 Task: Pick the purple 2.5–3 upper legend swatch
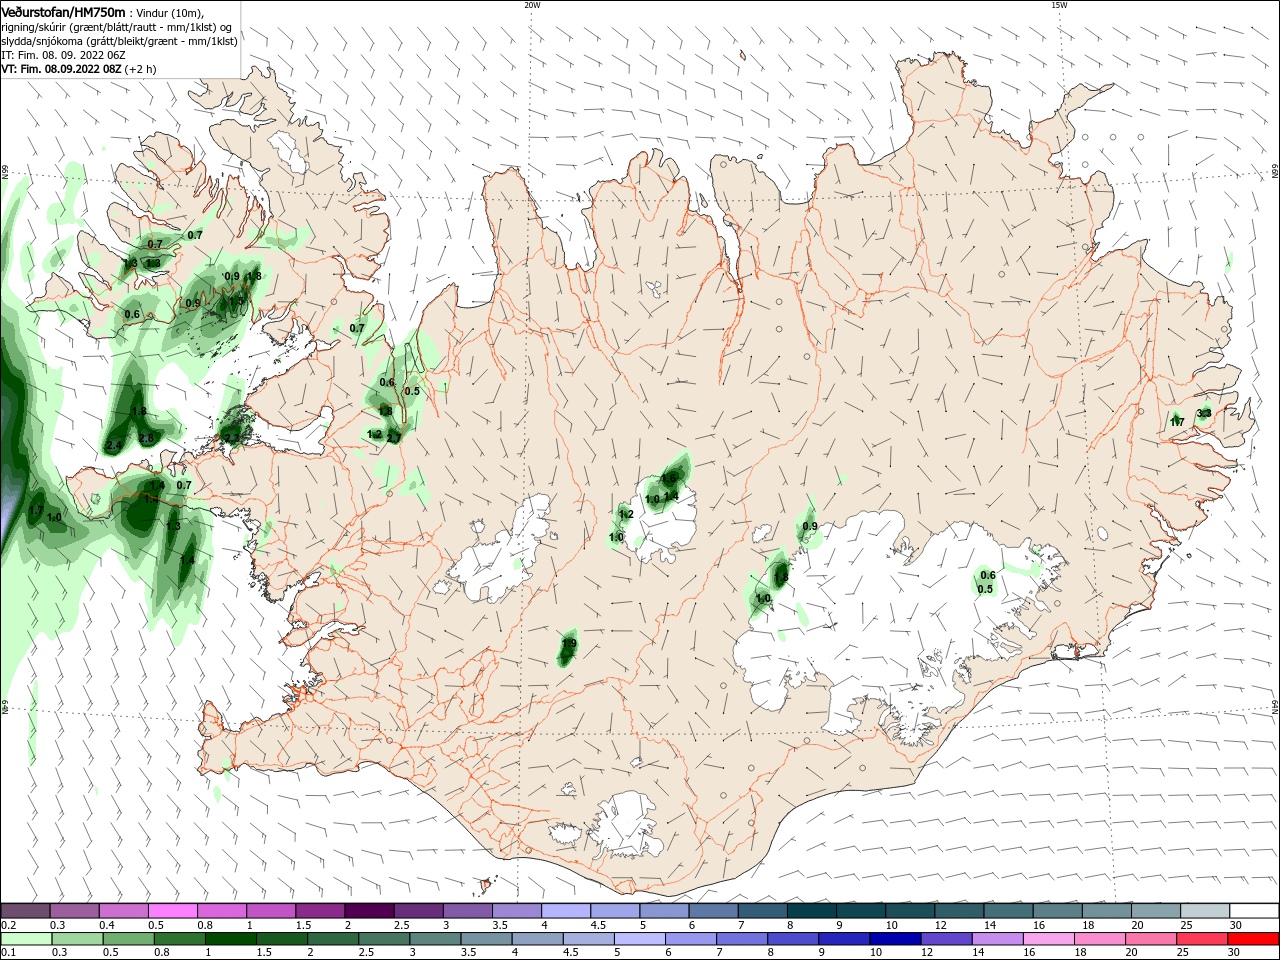pyautogui.click(x=418, y=911)
